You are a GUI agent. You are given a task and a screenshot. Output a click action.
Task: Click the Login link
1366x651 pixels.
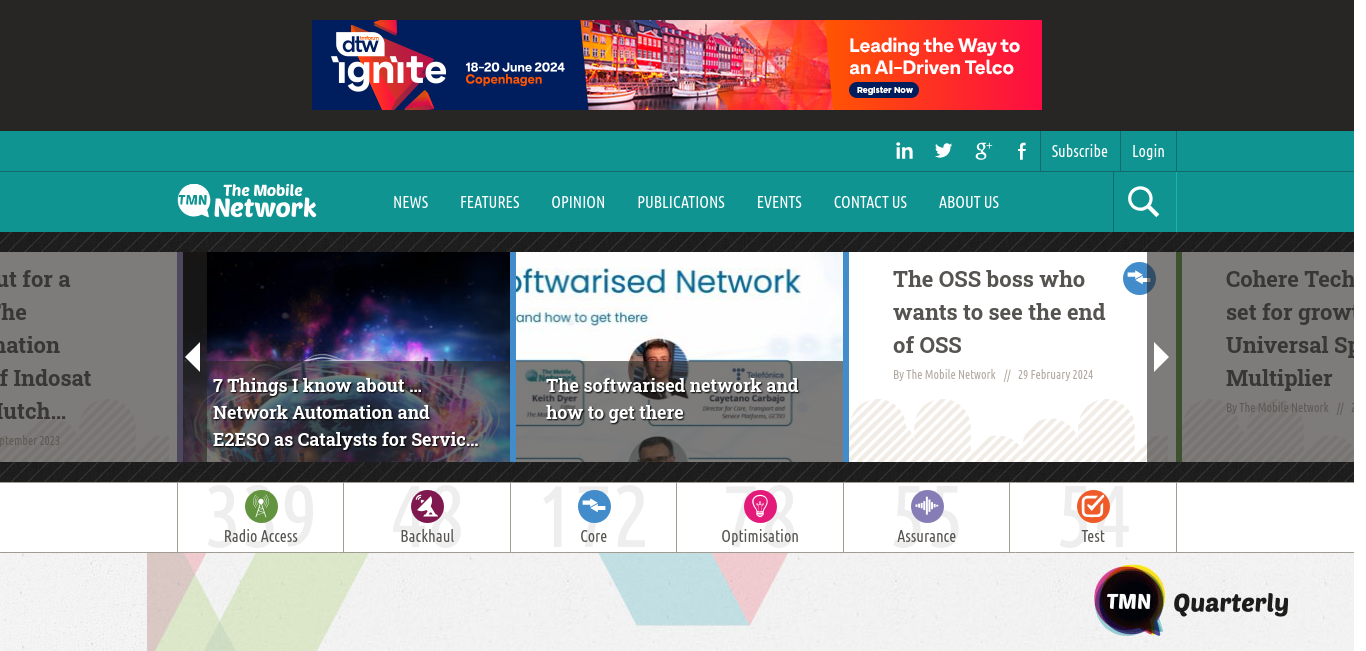[1148, 151]
